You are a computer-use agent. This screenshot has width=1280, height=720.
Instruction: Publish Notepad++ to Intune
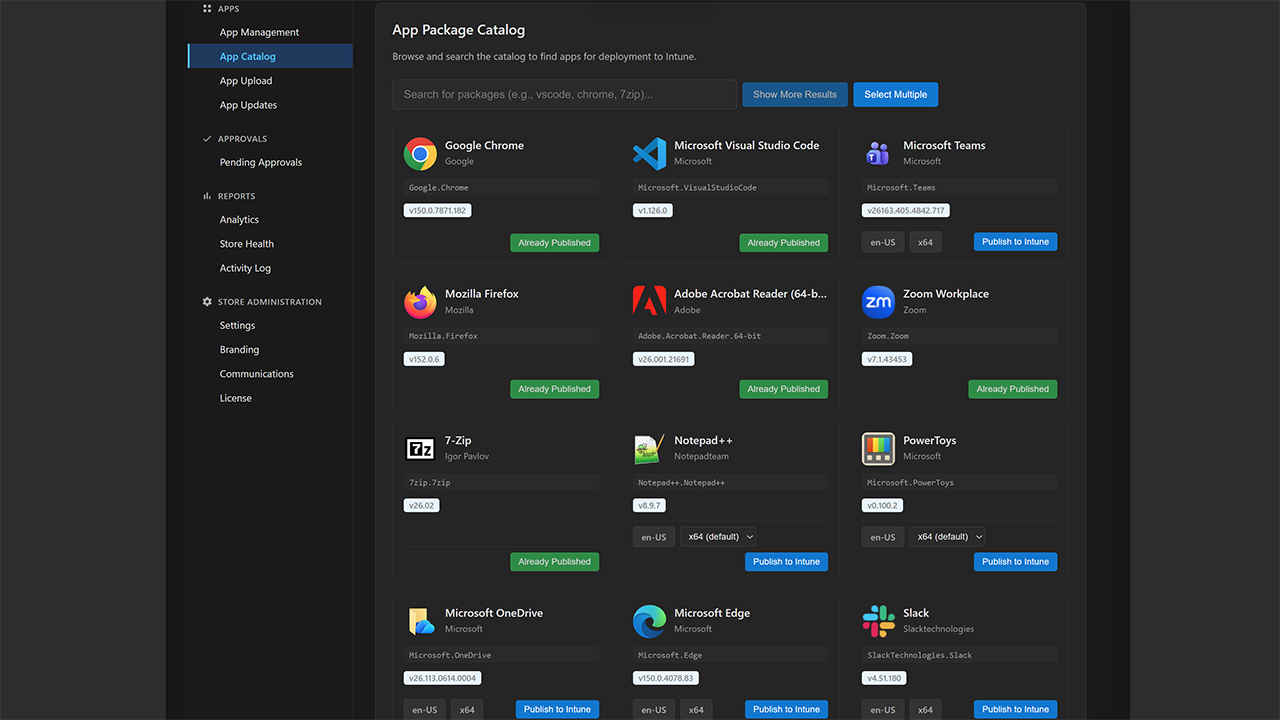[x=786, y=562]
